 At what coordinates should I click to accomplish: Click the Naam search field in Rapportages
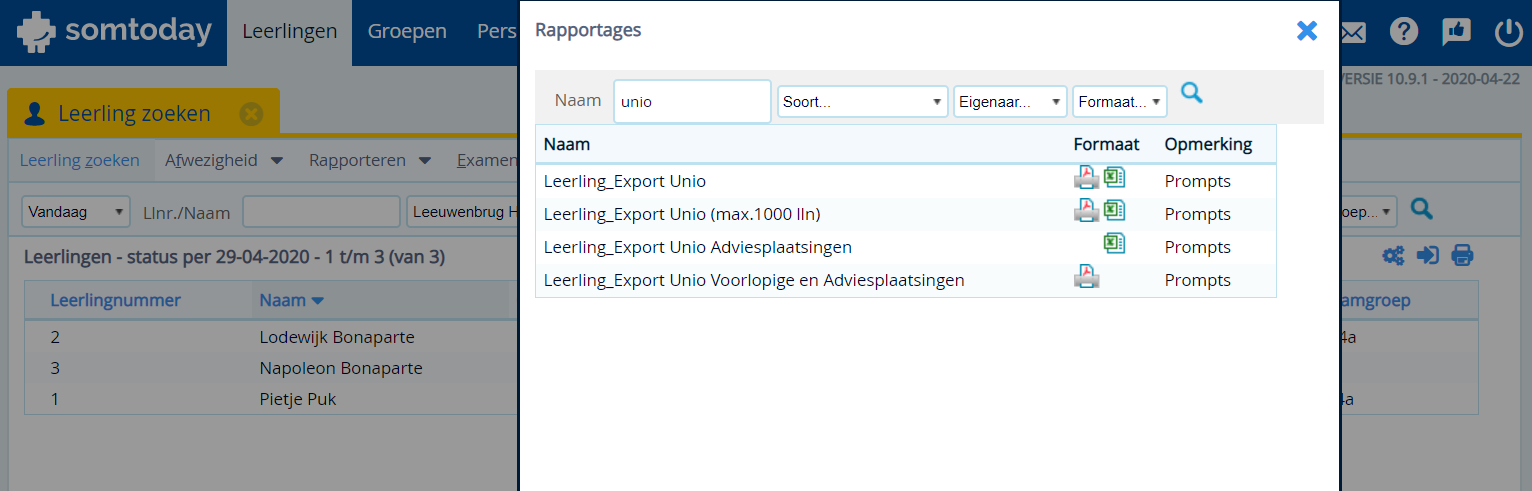pos(692,101)
